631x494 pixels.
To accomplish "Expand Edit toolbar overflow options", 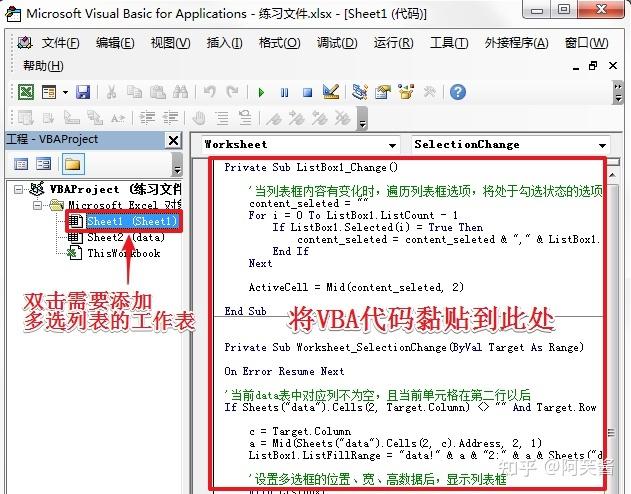I will (x=362, y=118).
